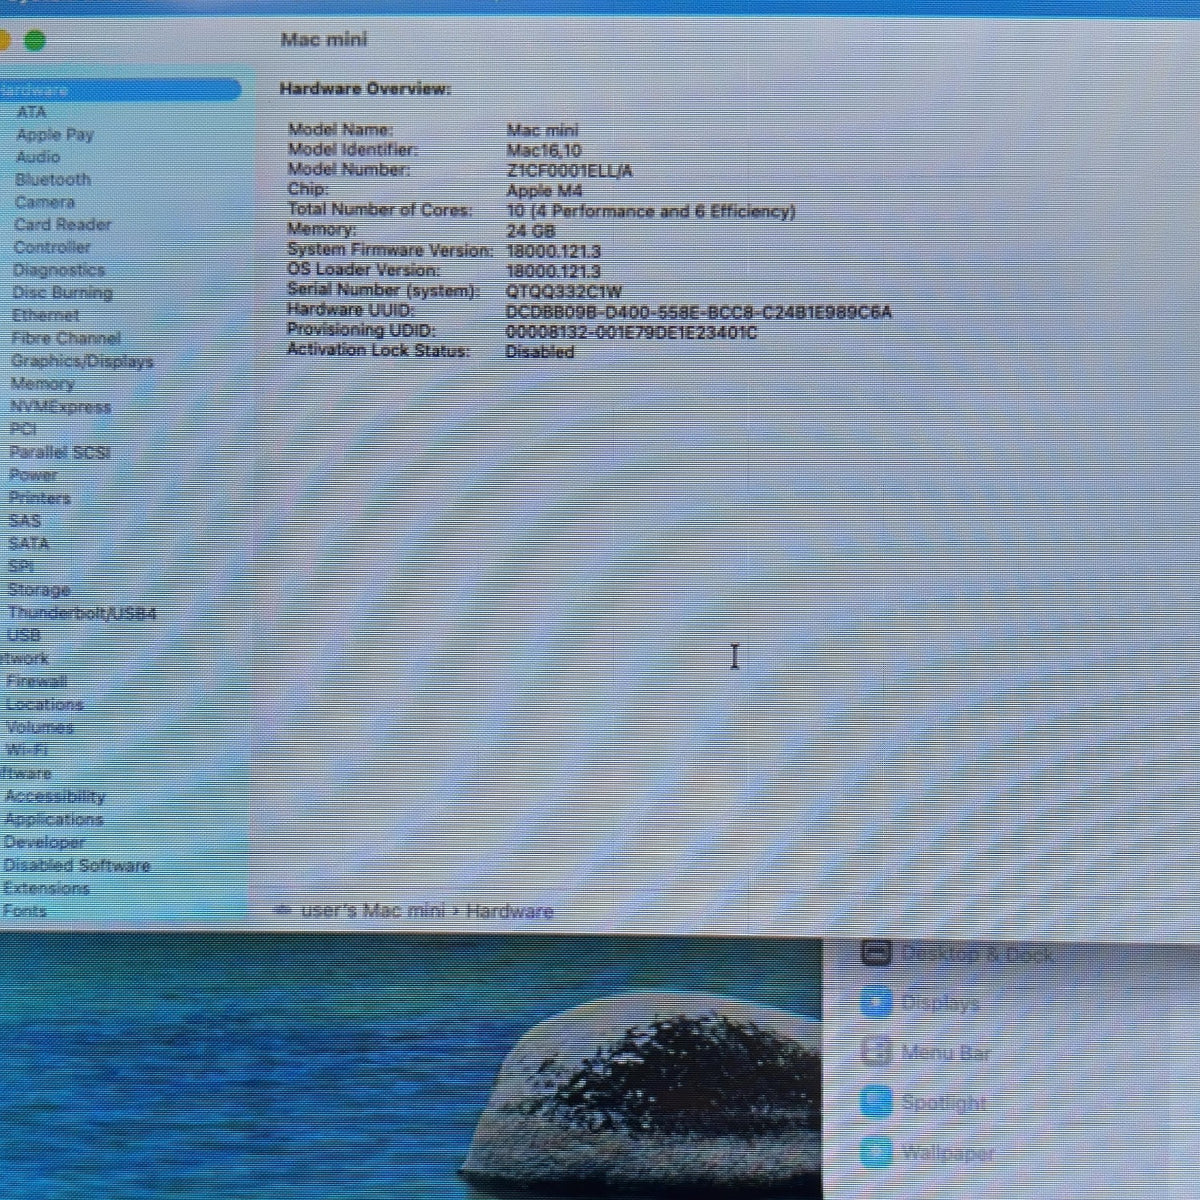Click the serial number value QTQQ332C1W

tap(564, 292)
